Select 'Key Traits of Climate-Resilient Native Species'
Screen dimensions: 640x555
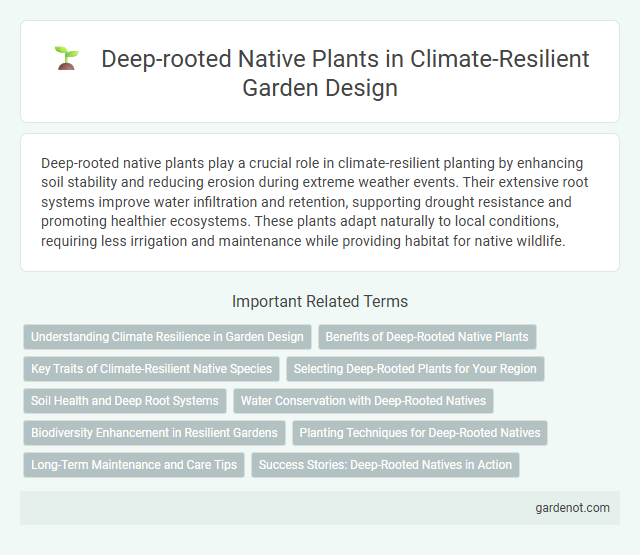coord(151,369)
